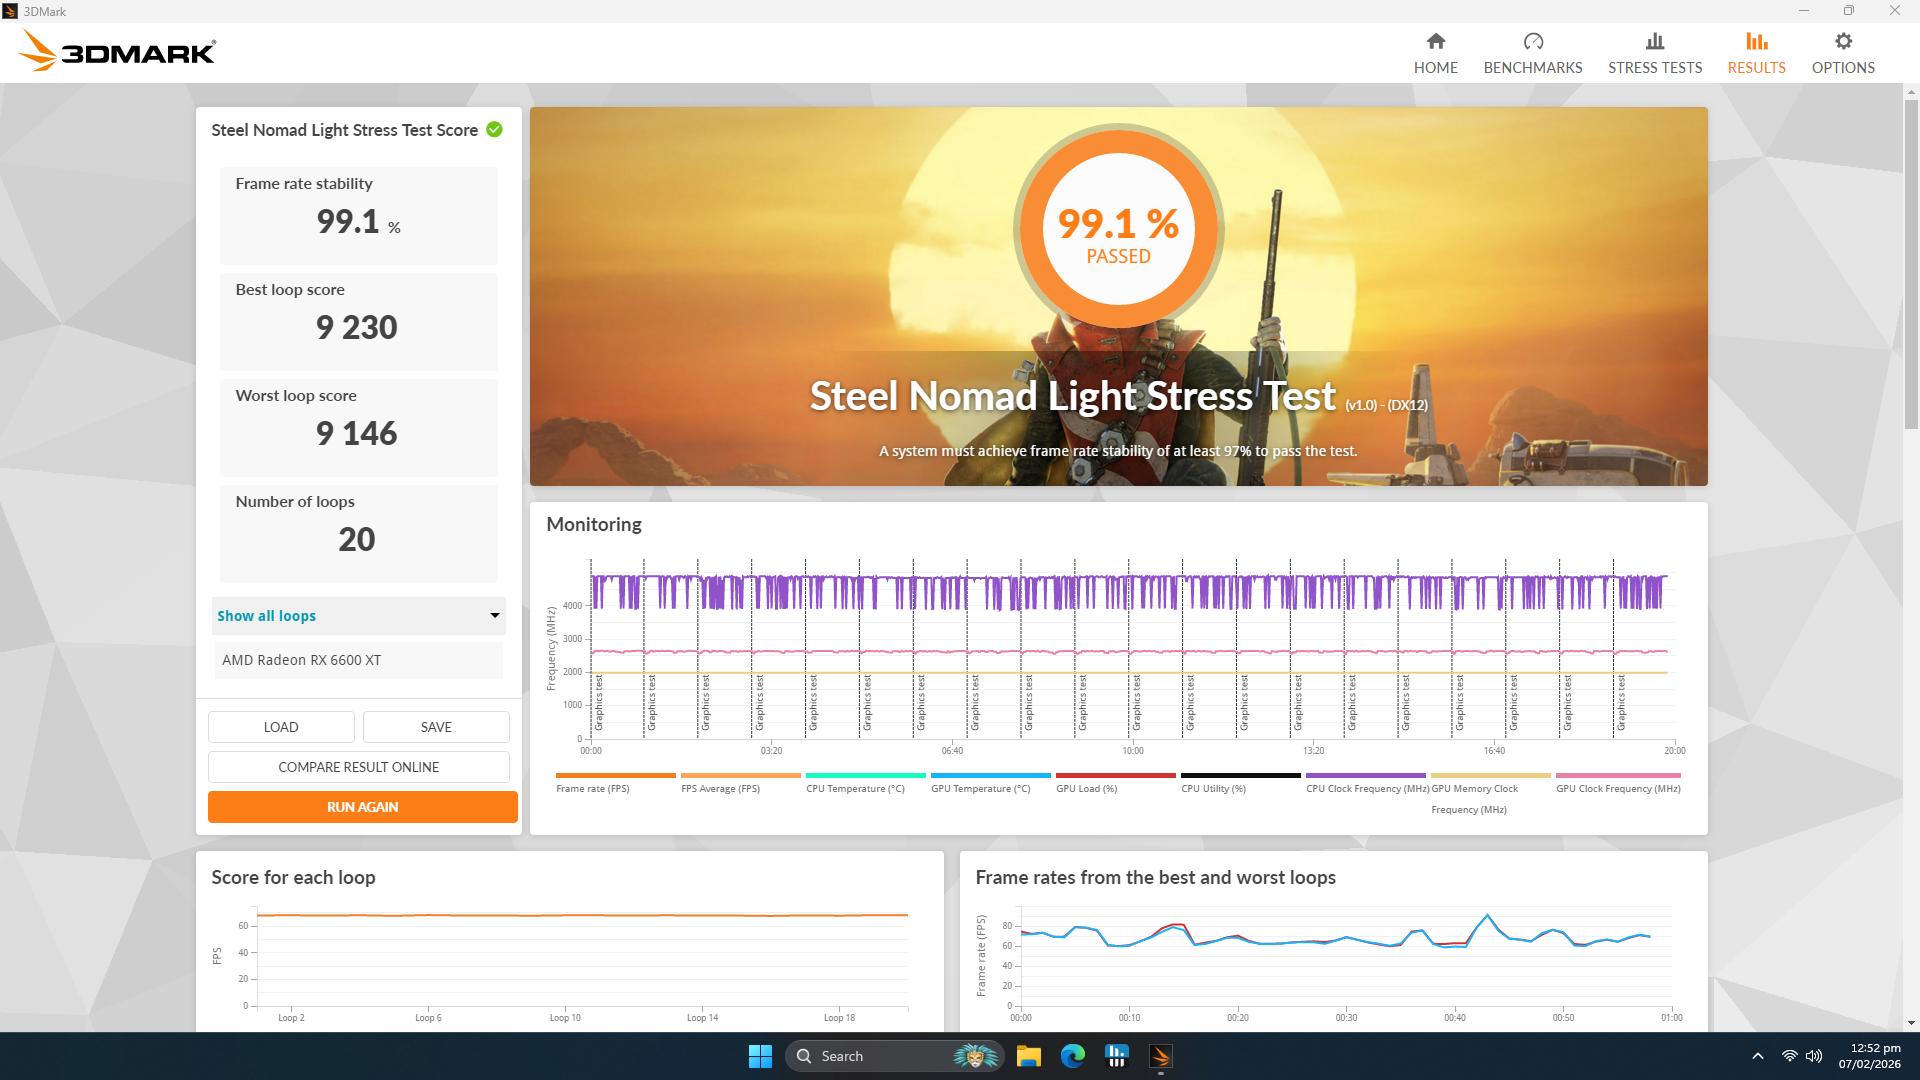The image size is (1920, 1080).
Task: Click the 3DMark title bar app icon
Action: (10, 11)
